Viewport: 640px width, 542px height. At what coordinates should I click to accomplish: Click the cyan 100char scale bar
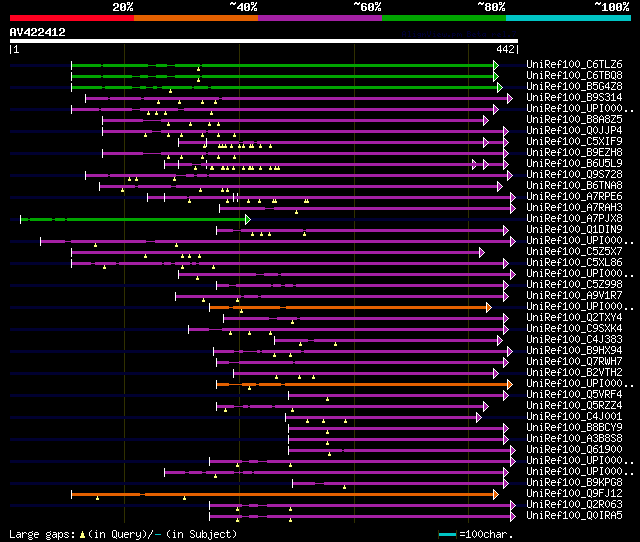pyautogui.click(x=447, y=534)
